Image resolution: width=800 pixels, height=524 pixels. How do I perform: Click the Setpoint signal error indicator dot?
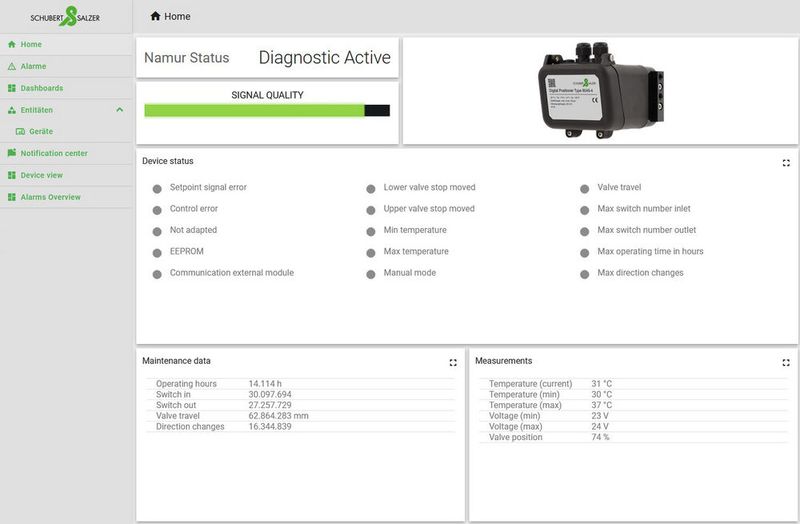157,189
